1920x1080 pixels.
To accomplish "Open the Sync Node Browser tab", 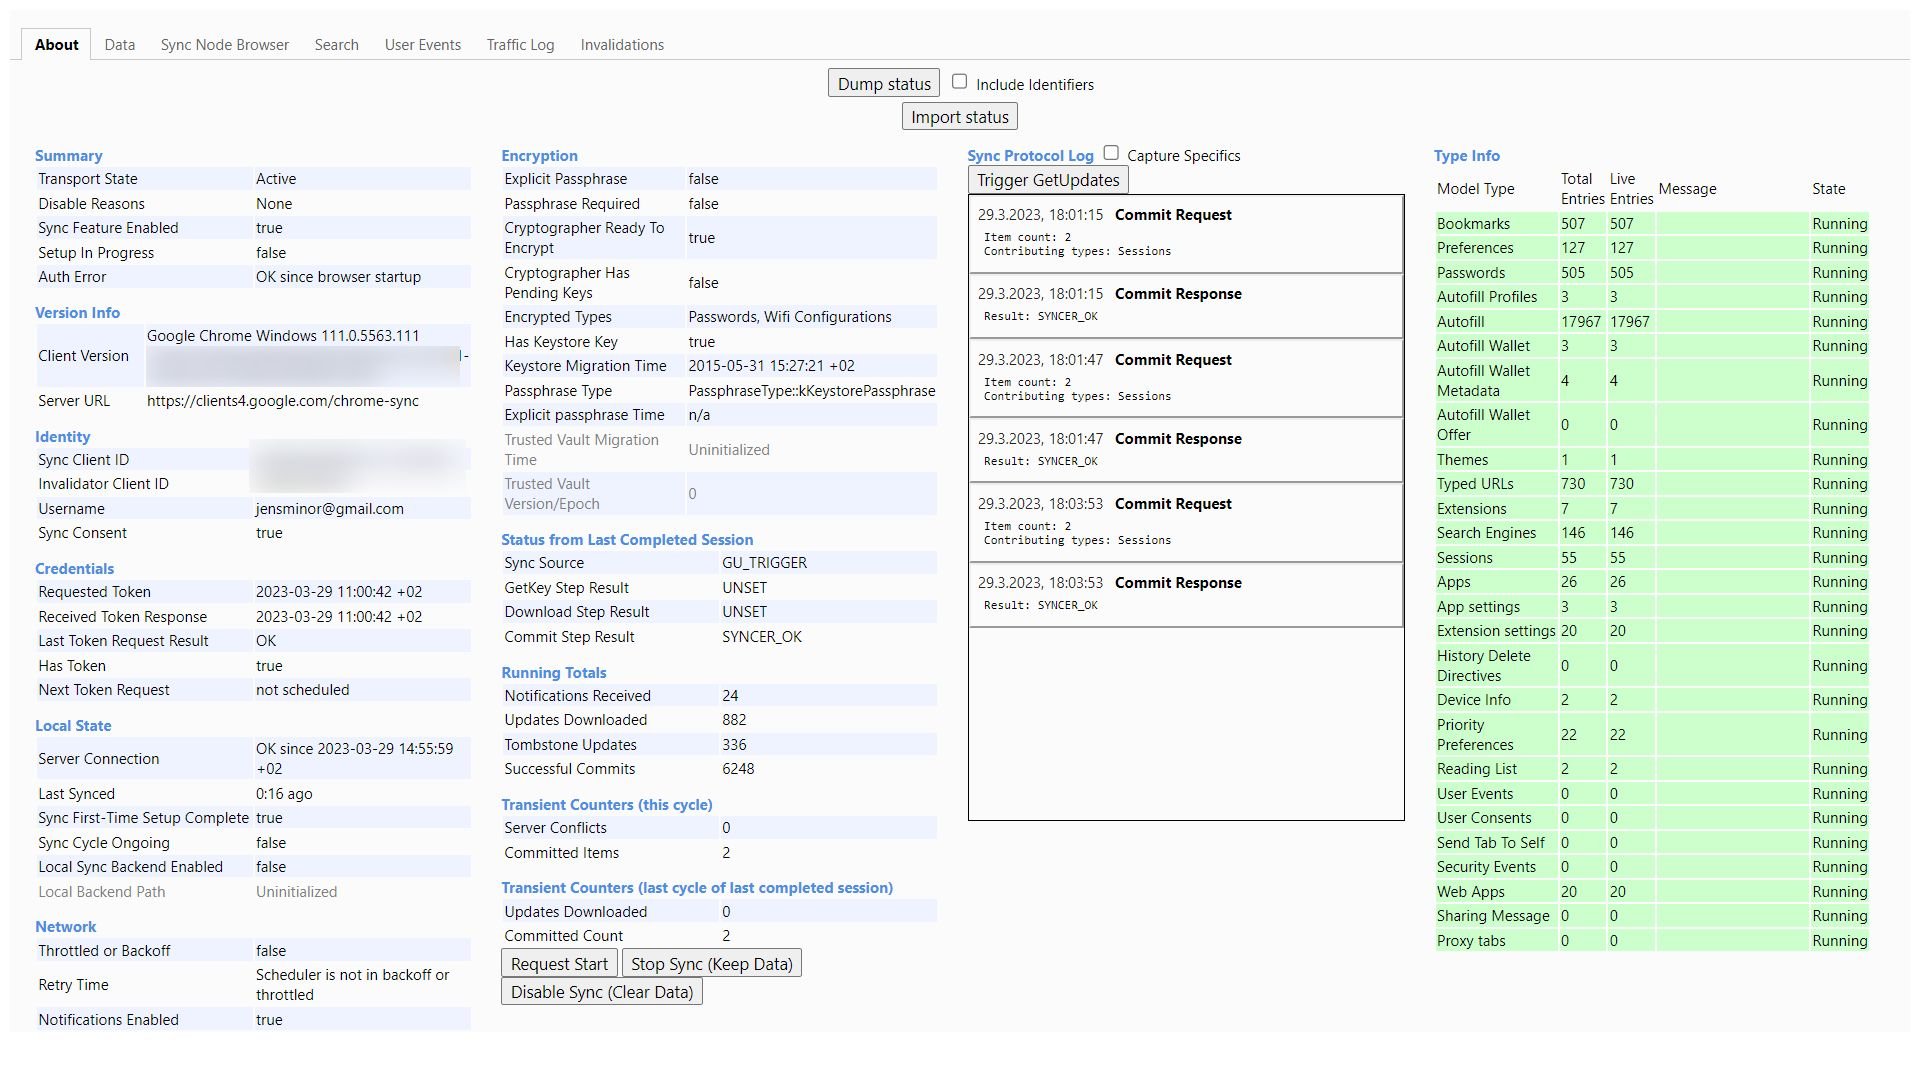I will point(224,45).
